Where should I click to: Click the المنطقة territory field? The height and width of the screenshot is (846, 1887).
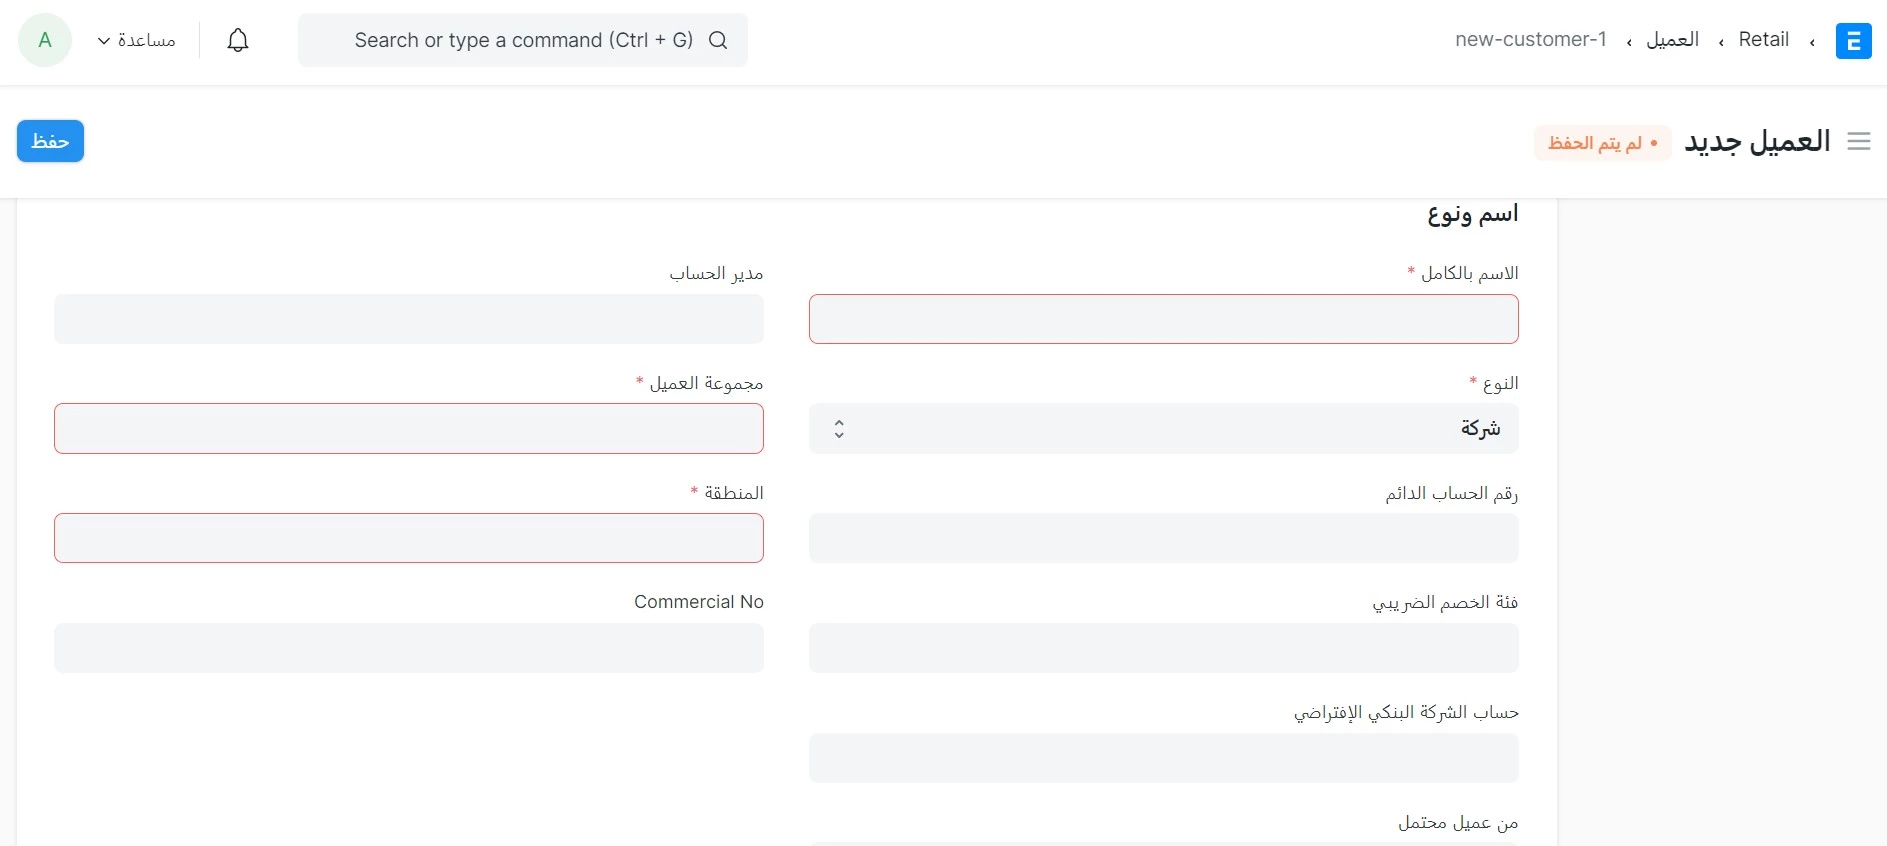tap(409, 538)
